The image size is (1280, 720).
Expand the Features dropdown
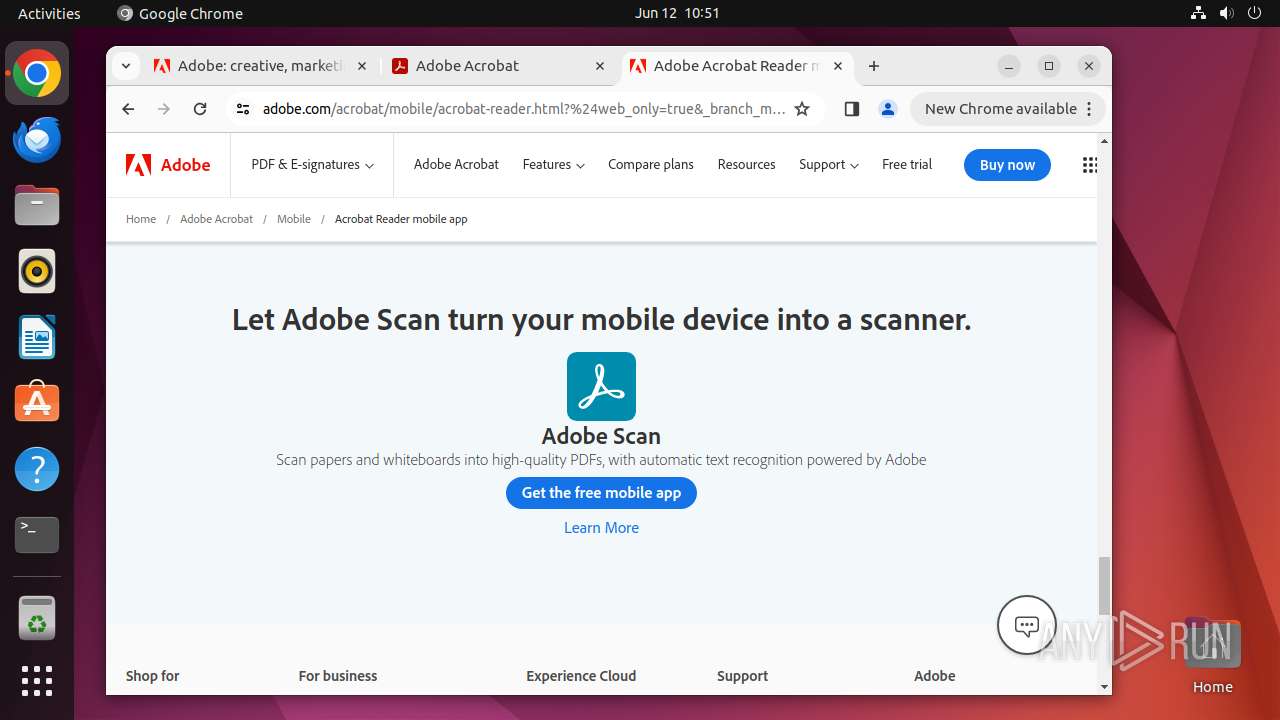(x=553, y=165)
